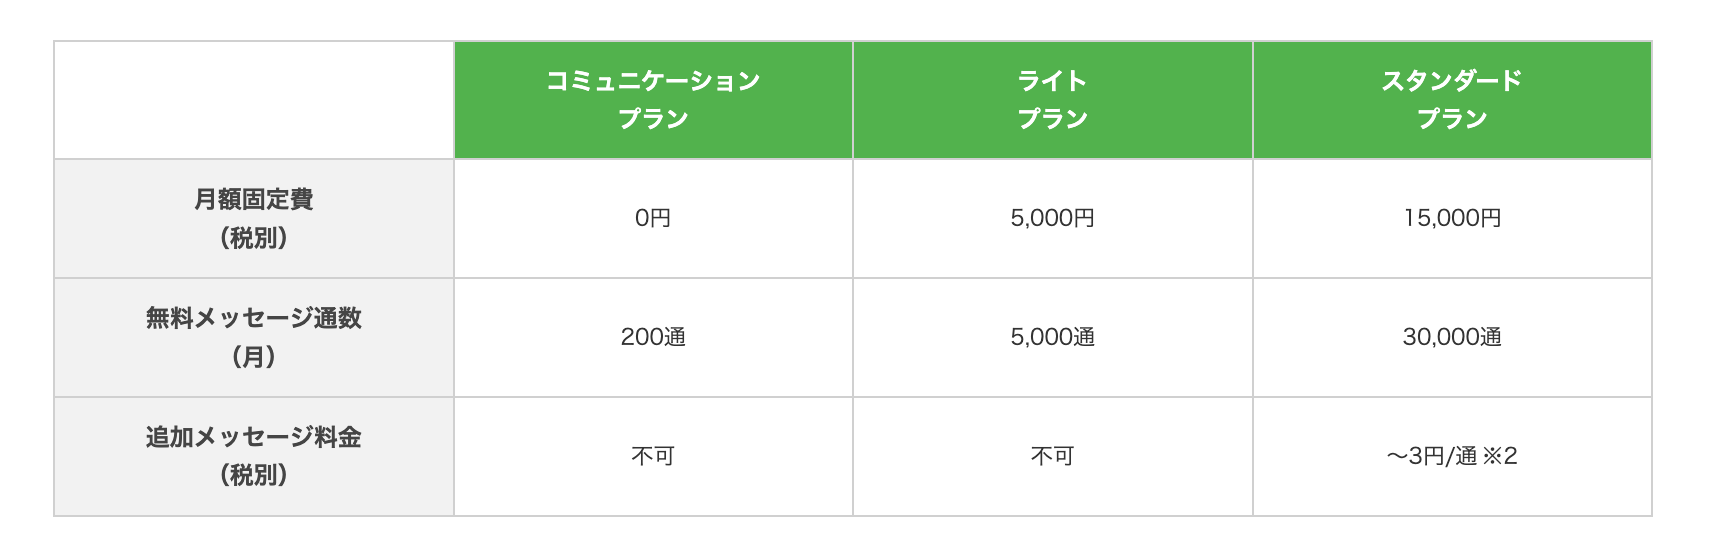Click the ※2 footnote marker
Viewport: 1725px width, 550px height.
click(1500, 456)
